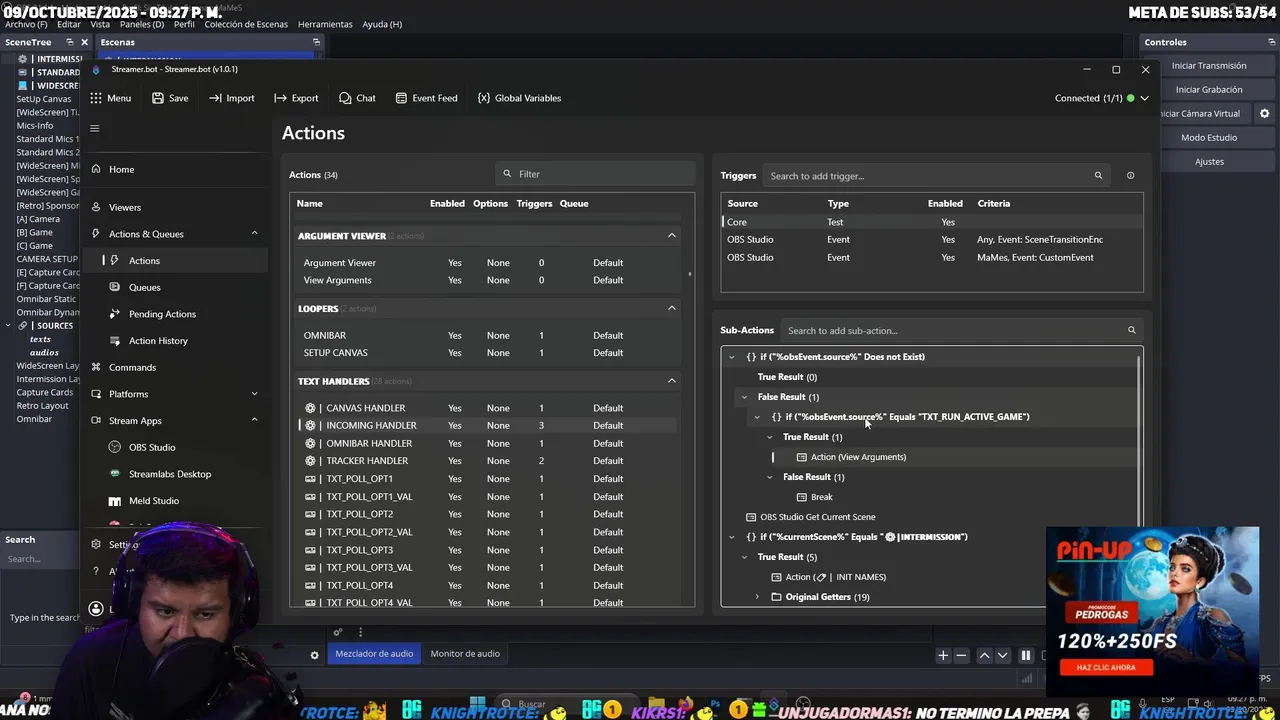1280x720 pixels.
Task: Click the gear beside Iniciar Cámara Virtual
Action: [1264, 114]
